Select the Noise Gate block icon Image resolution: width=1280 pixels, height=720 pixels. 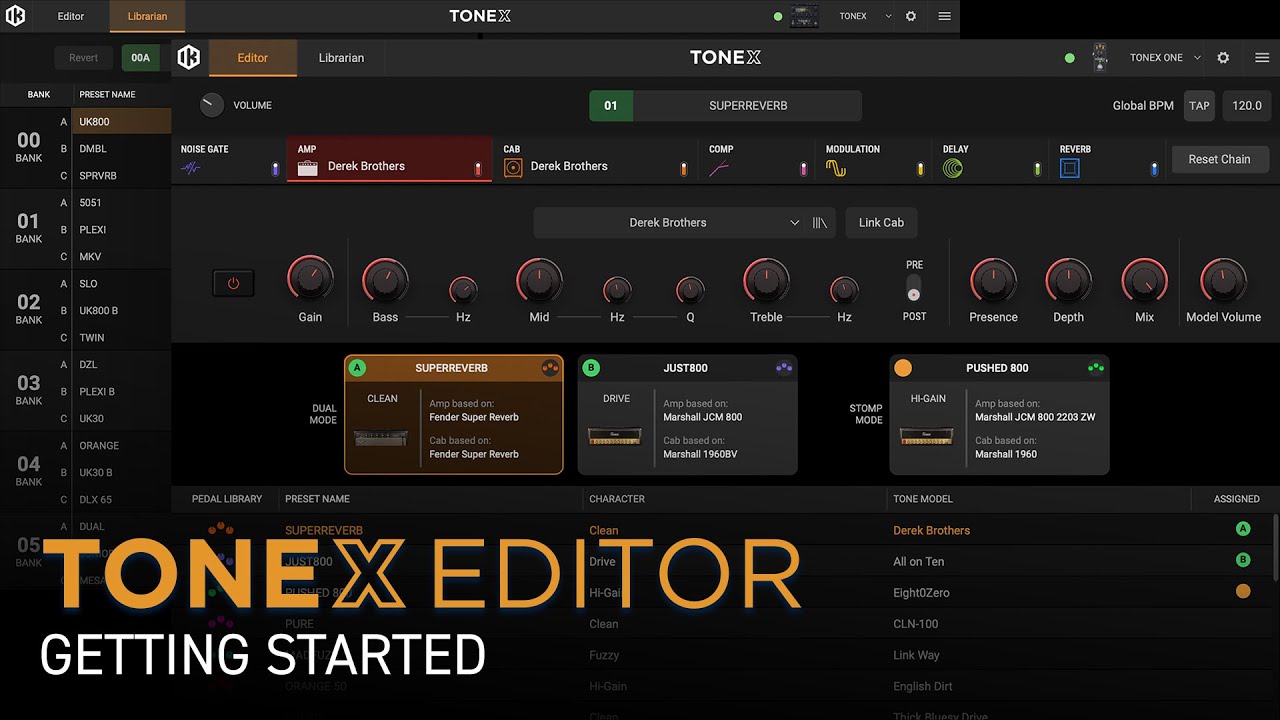[190, 169]
